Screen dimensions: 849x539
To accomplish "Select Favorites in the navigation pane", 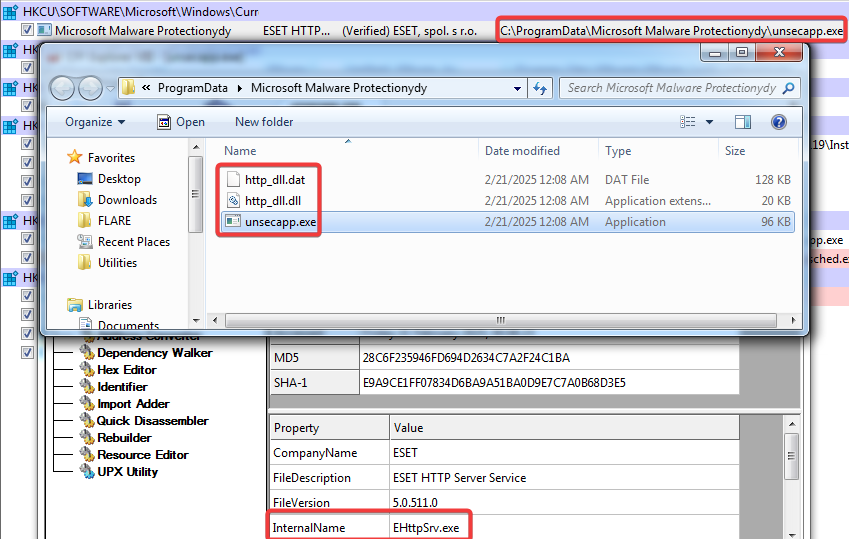I will (x=111, y=158).
